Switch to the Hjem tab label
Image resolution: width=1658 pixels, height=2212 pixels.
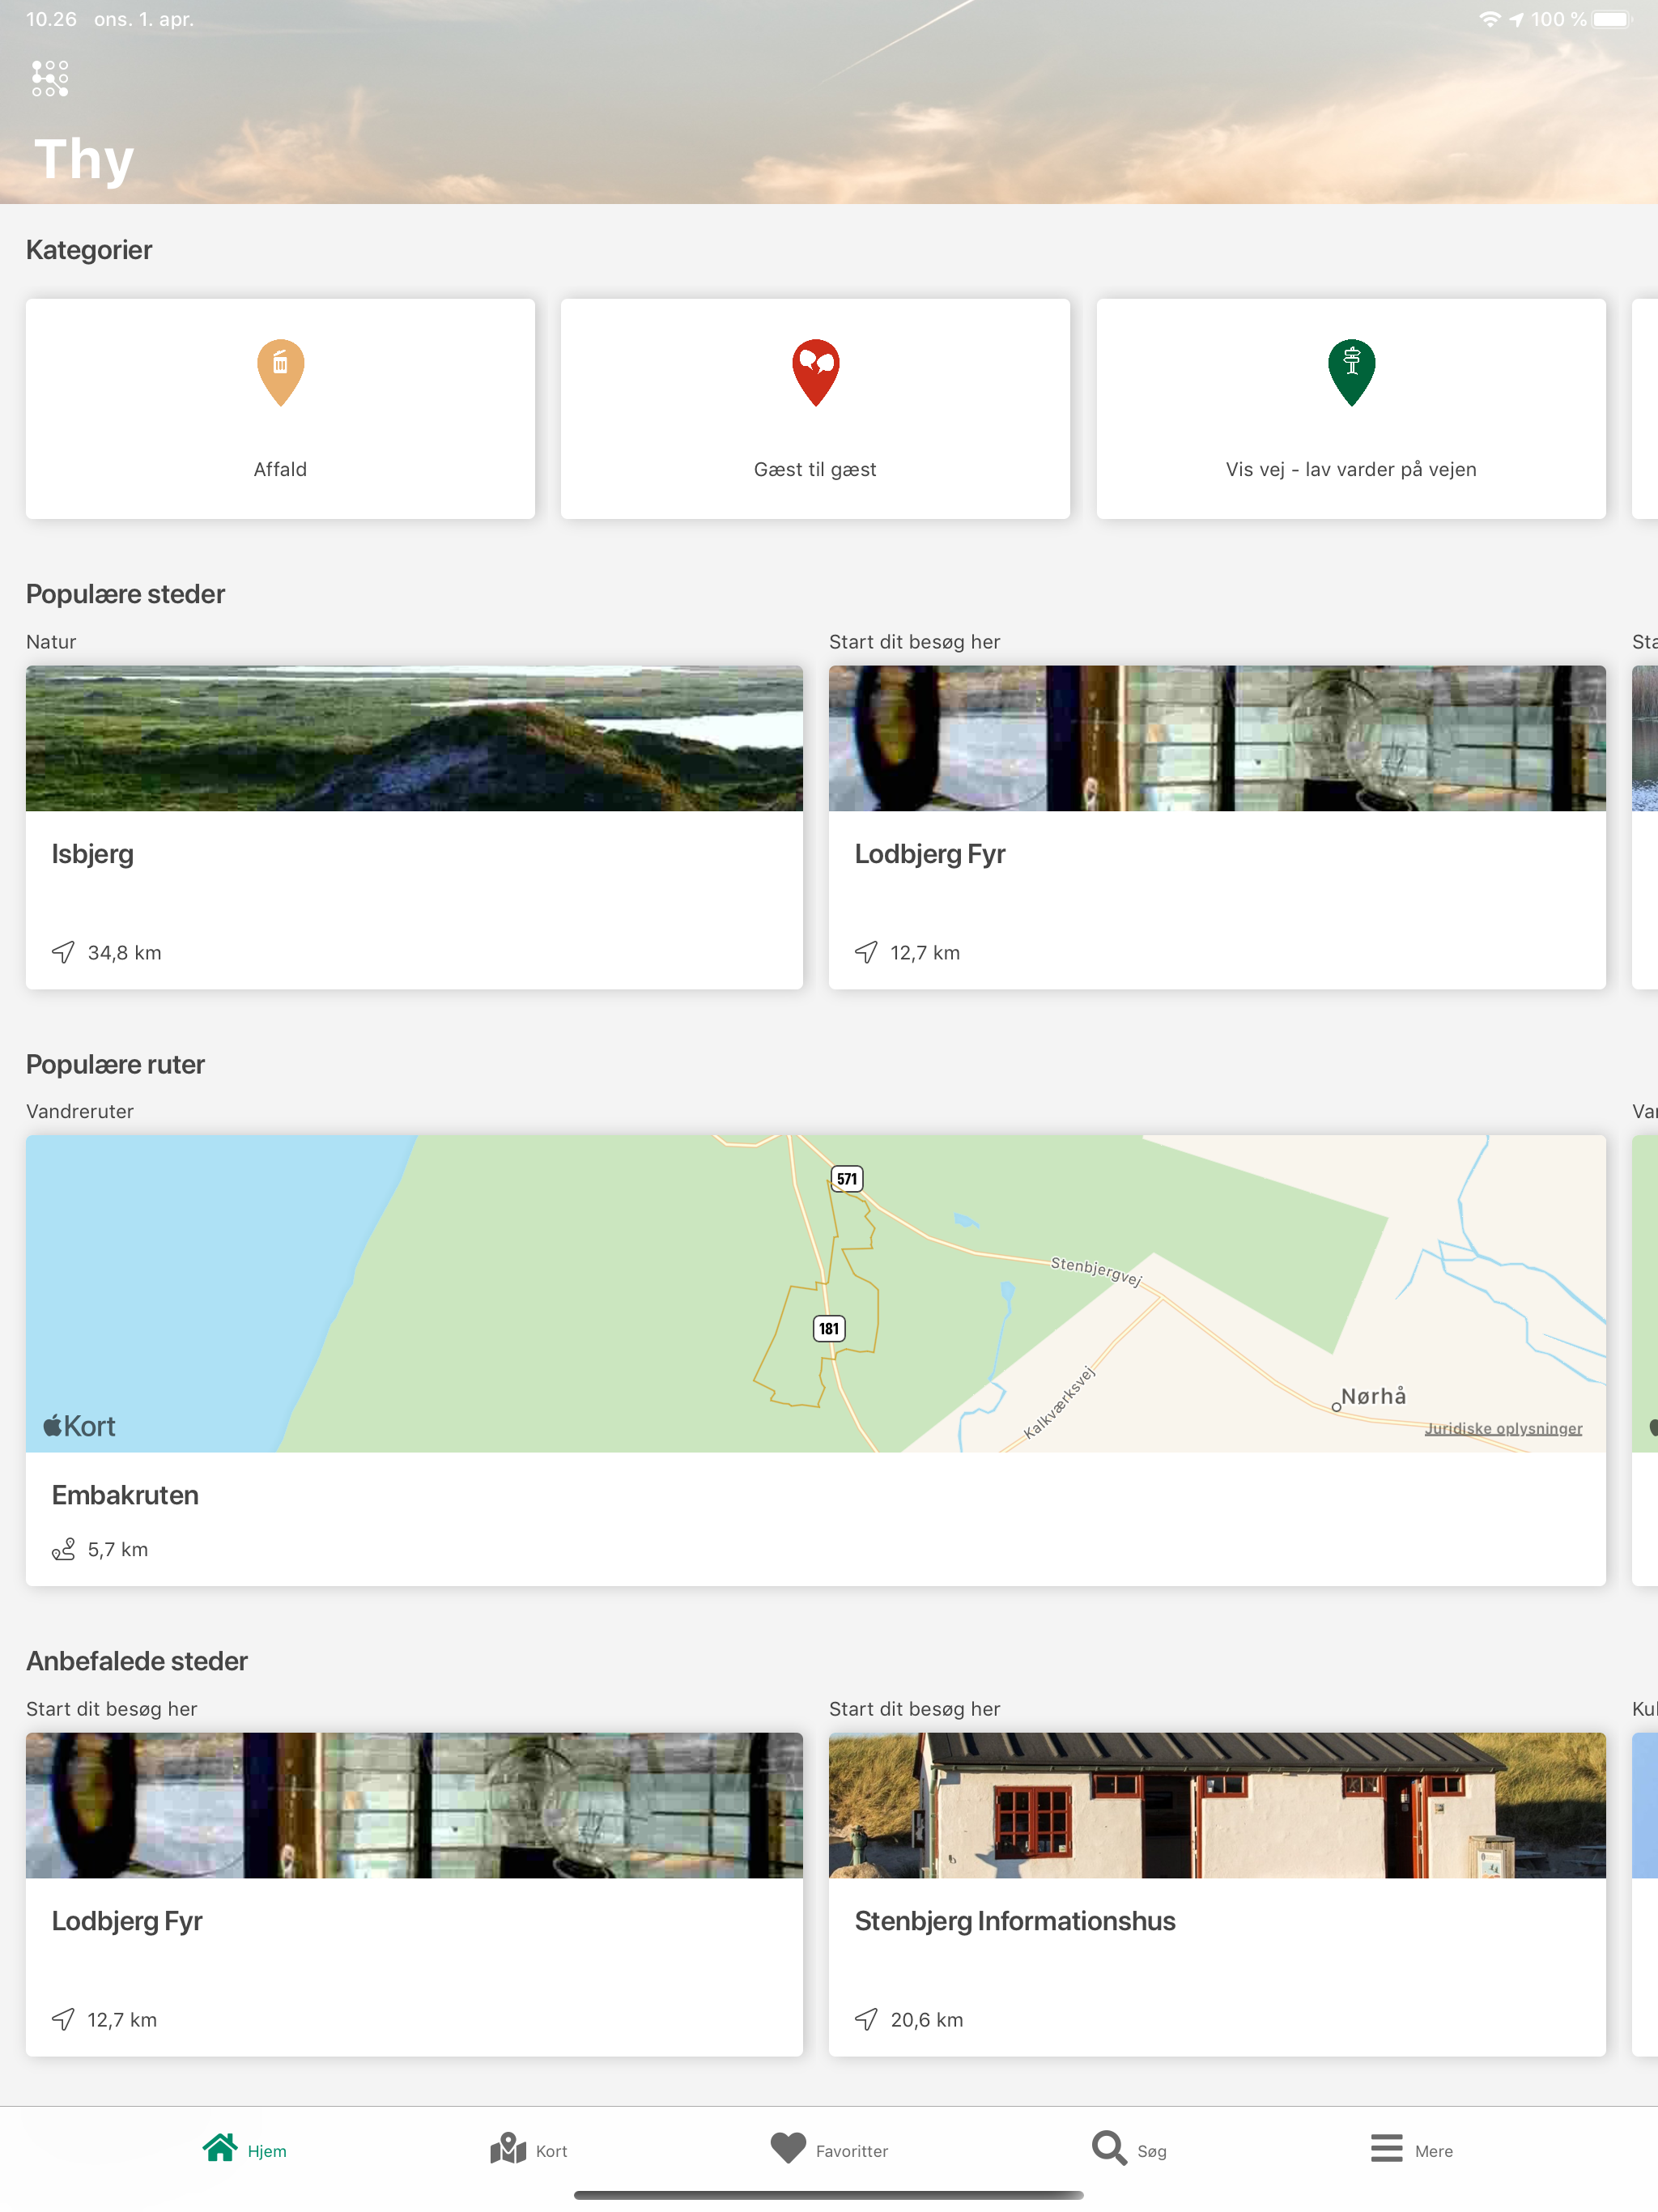click(x=267, y=2151)
